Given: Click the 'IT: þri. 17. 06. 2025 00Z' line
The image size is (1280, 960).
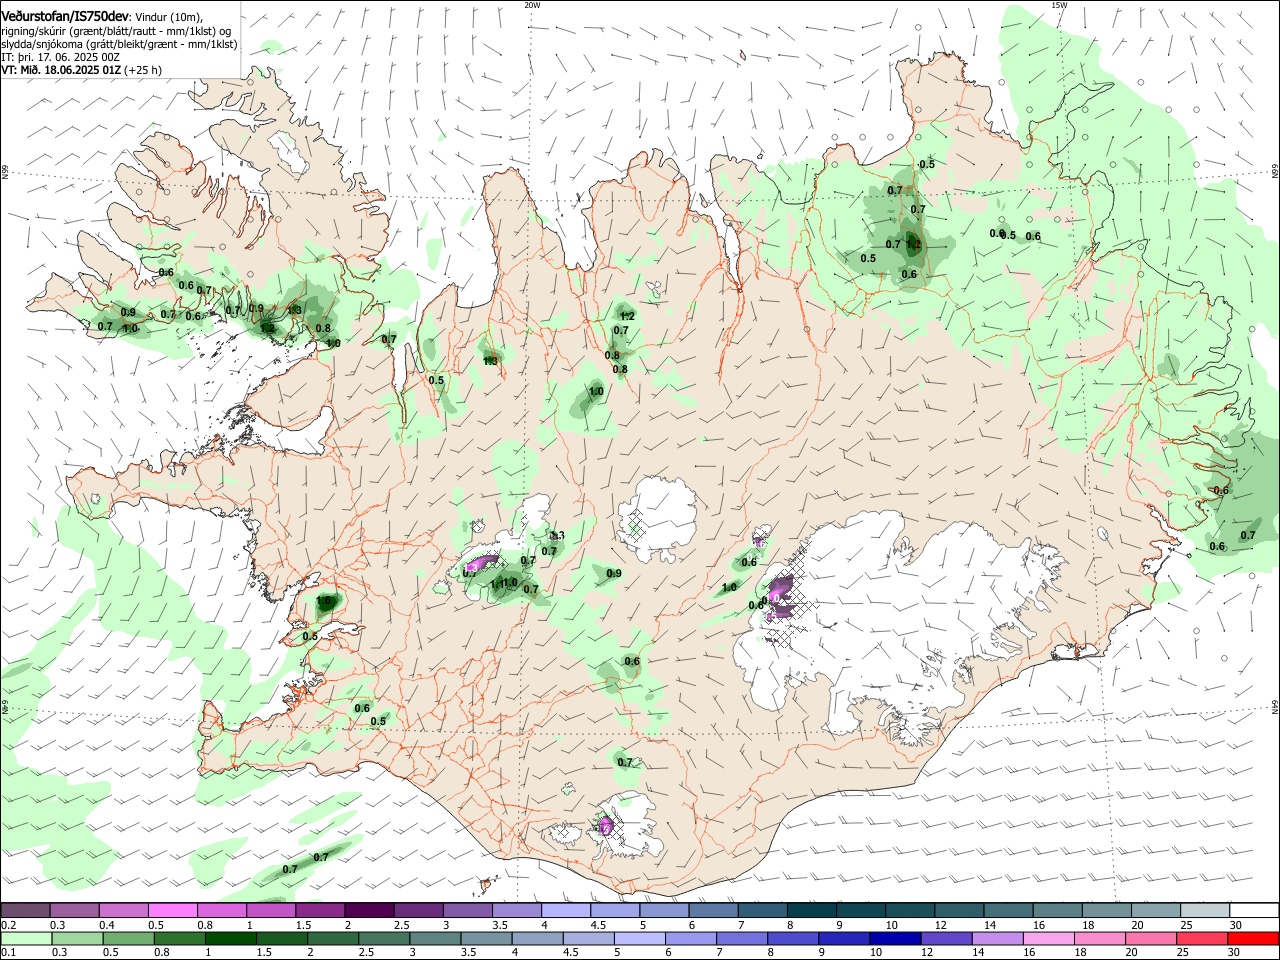Looking at the screenshot, I should [61, 57].
